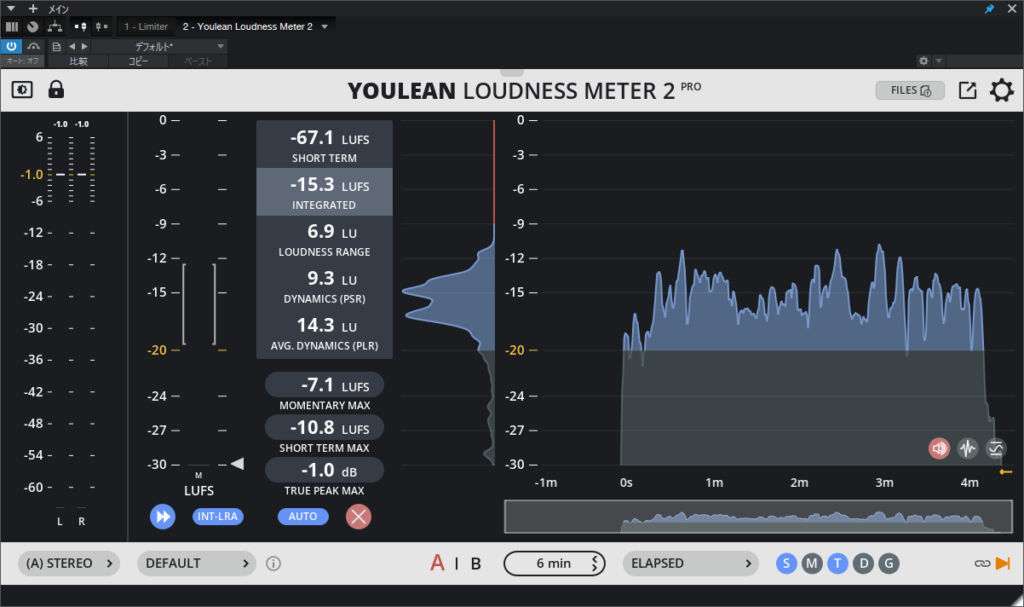Screen dimensions: 1024x607
Task: Click the padlock lock icon
Action: (56, 89)
